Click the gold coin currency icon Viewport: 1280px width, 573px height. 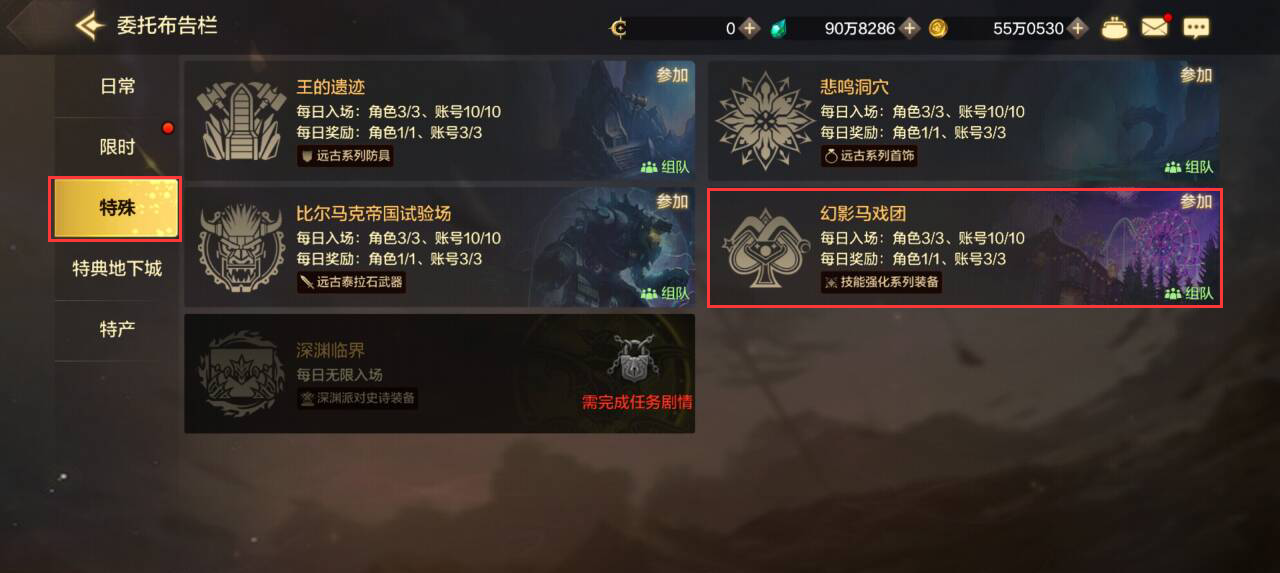tap(937, 28)
